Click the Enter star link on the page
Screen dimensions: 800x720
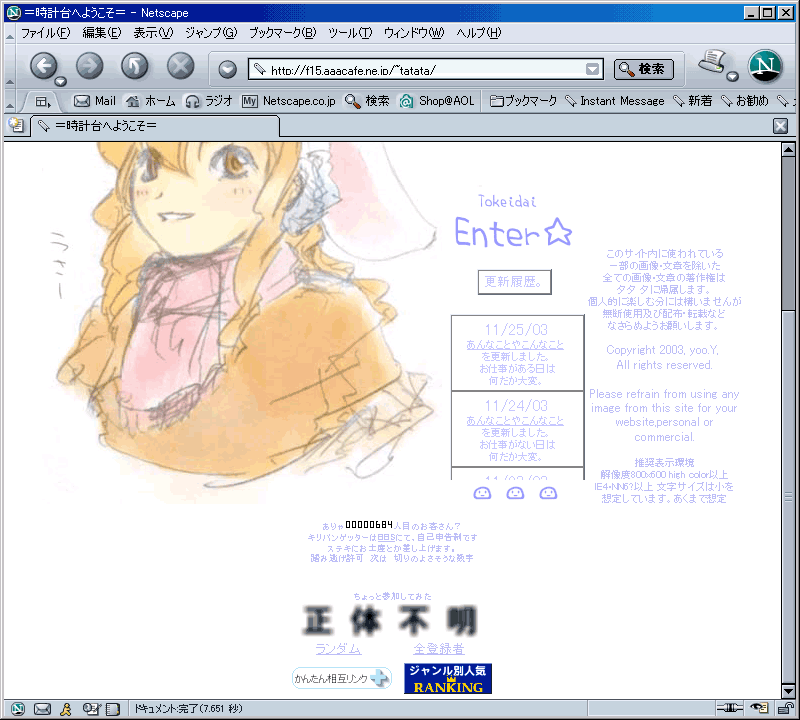[x=513, y=233]
